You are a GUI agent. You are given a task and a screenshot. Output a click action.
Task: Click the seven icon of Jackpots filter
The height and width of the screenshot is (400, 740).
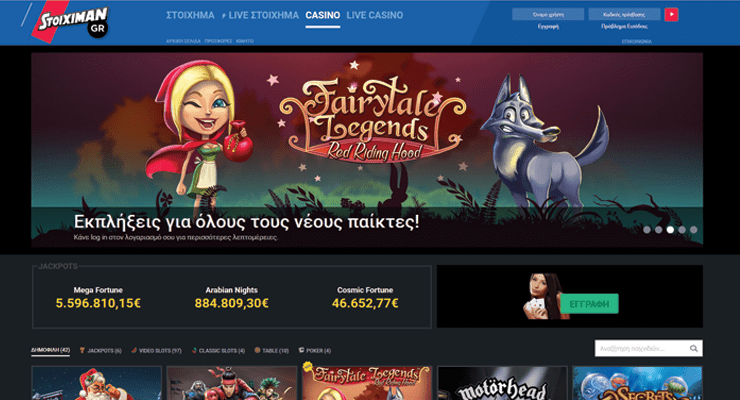tap(82, 350)
